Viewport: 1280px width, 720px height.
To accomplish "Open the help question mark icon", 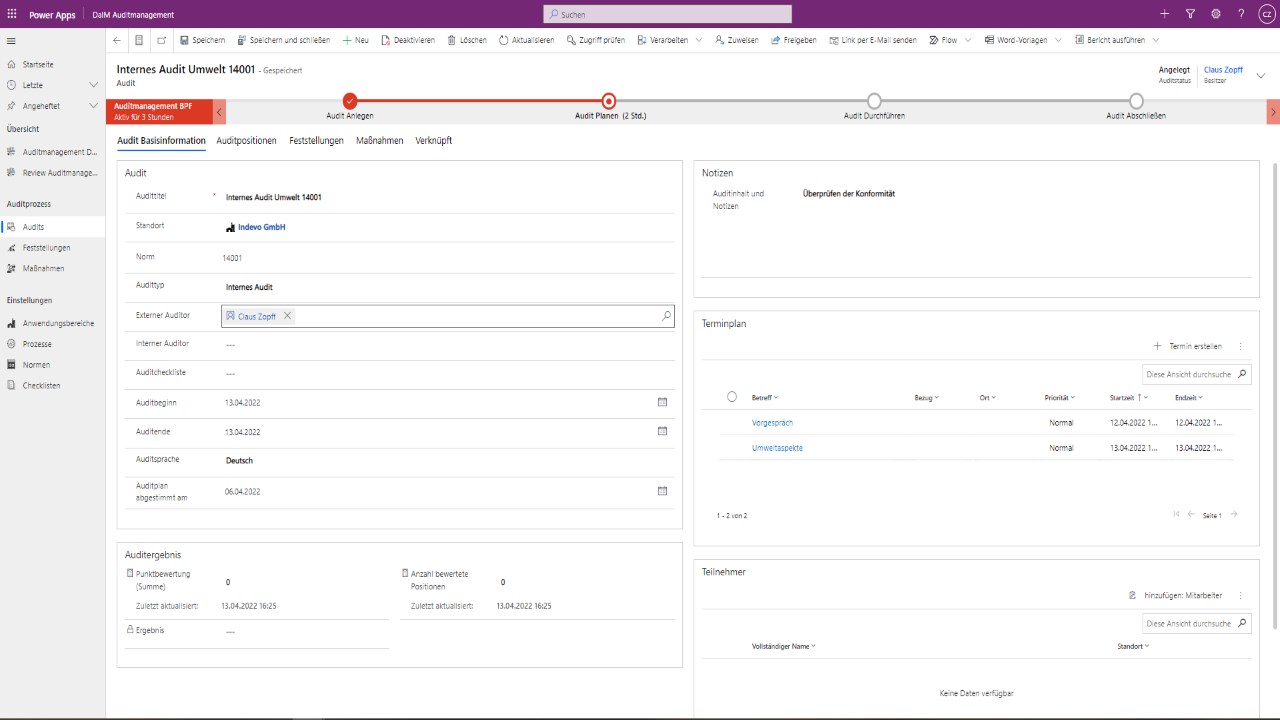I will [x=1241, y=14].
